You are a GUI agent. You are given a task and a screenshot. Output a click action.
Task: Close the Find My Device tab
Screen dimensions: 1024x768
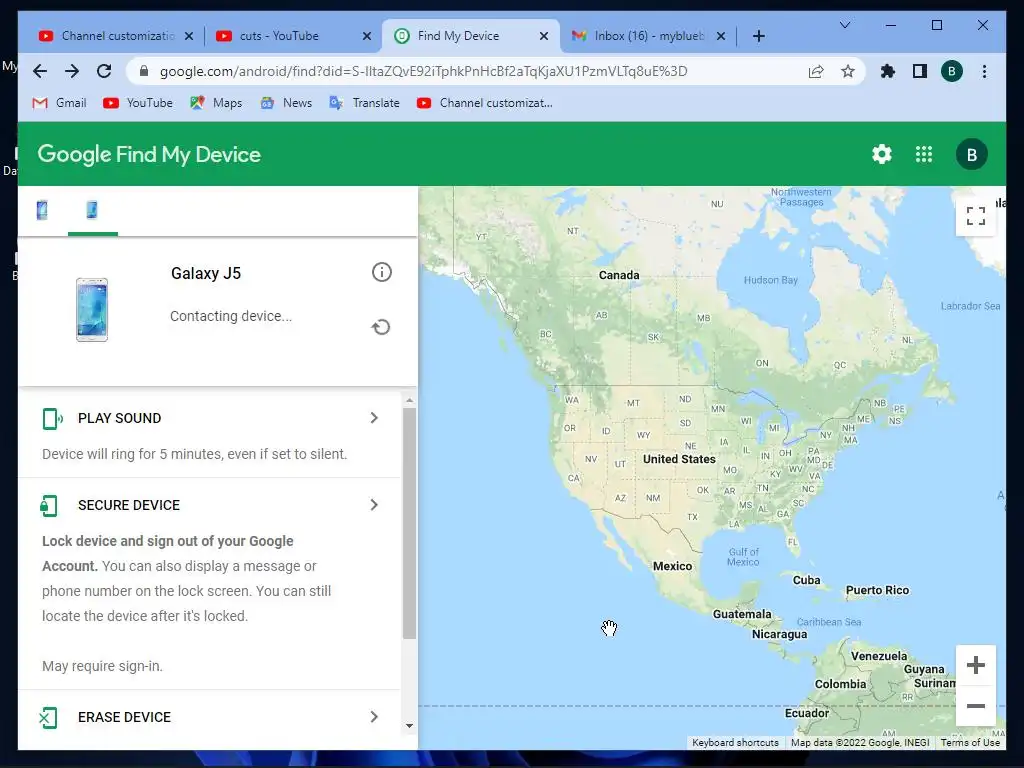pyautogui.click(x=543, y=36)
